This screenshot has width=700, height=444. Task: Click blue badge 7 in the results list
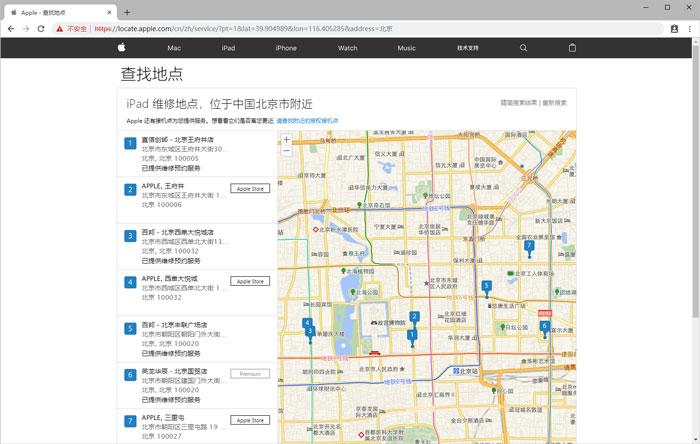(x=130, y=421)
